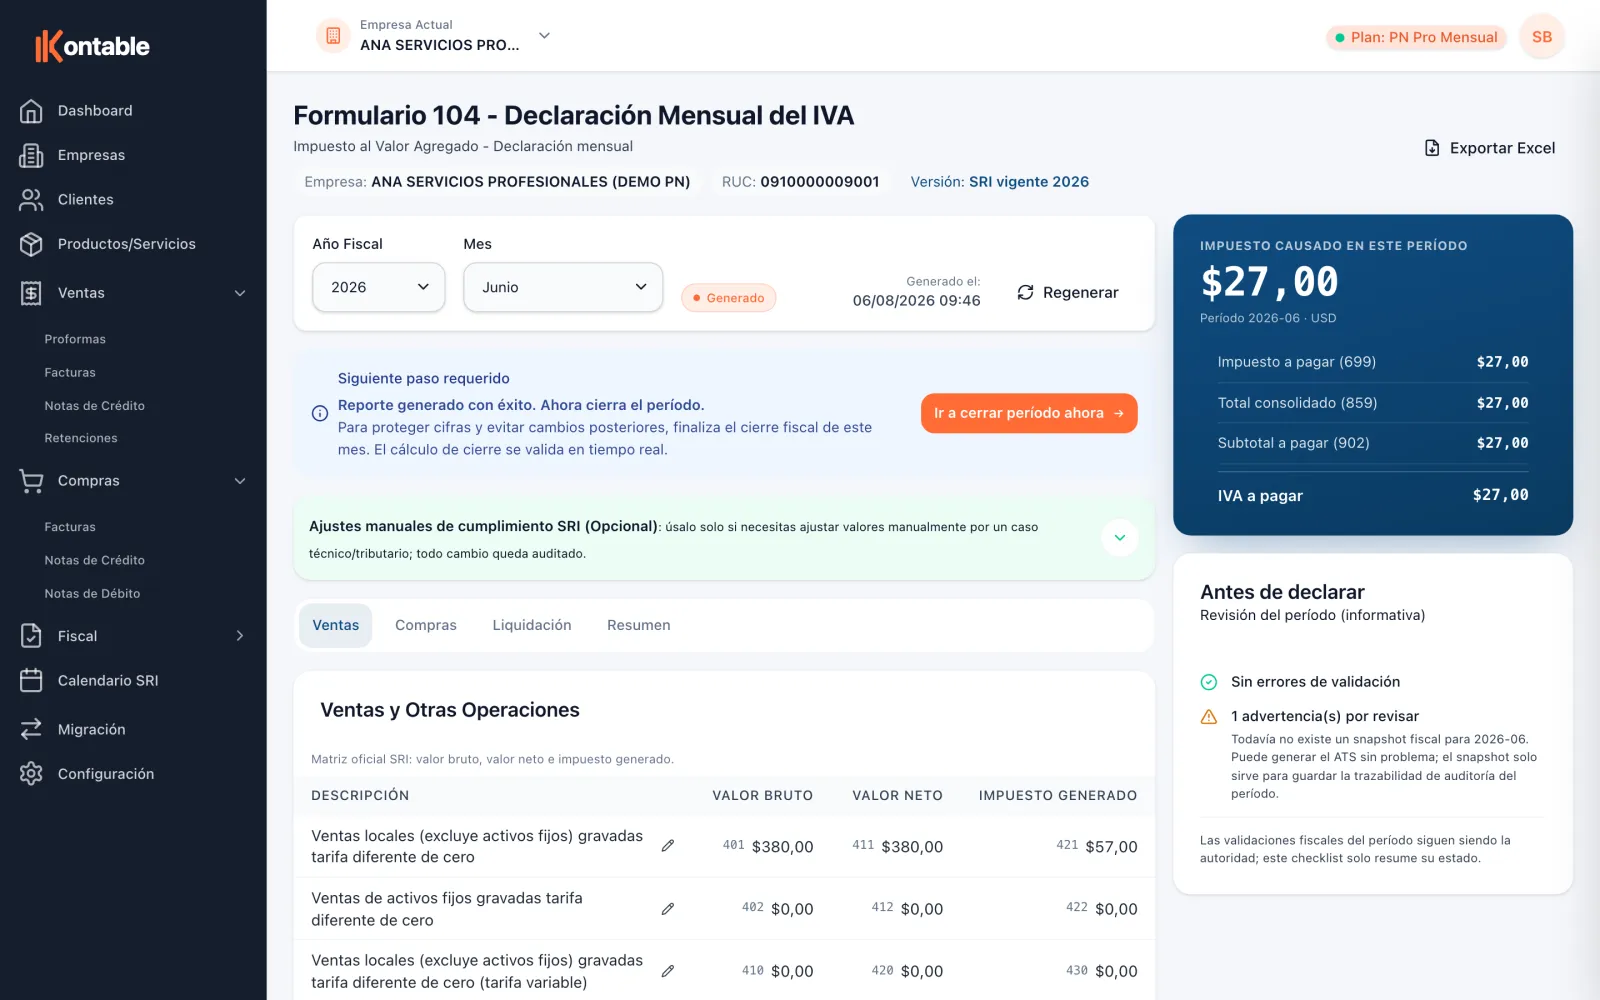Open the Mes Junio dropdown

coord(563,287)
